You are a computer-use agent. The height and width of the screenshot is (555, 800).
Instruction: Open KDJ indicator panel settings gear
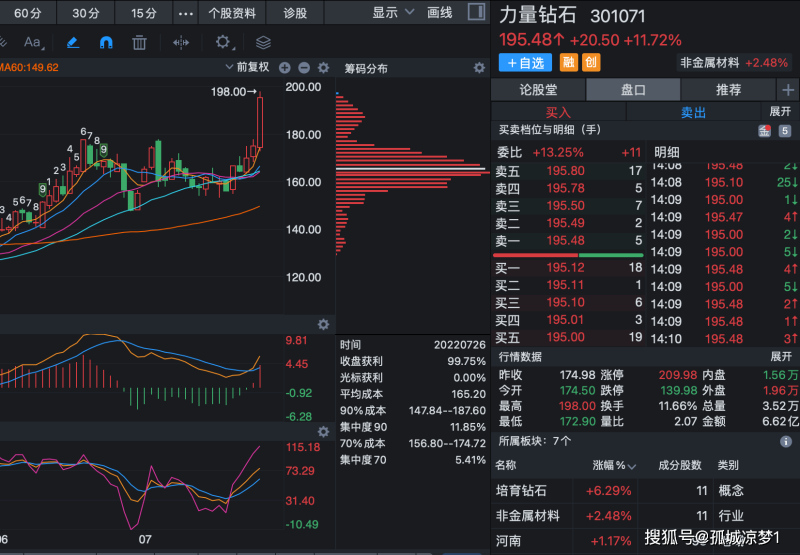click(x=323, y=432)
